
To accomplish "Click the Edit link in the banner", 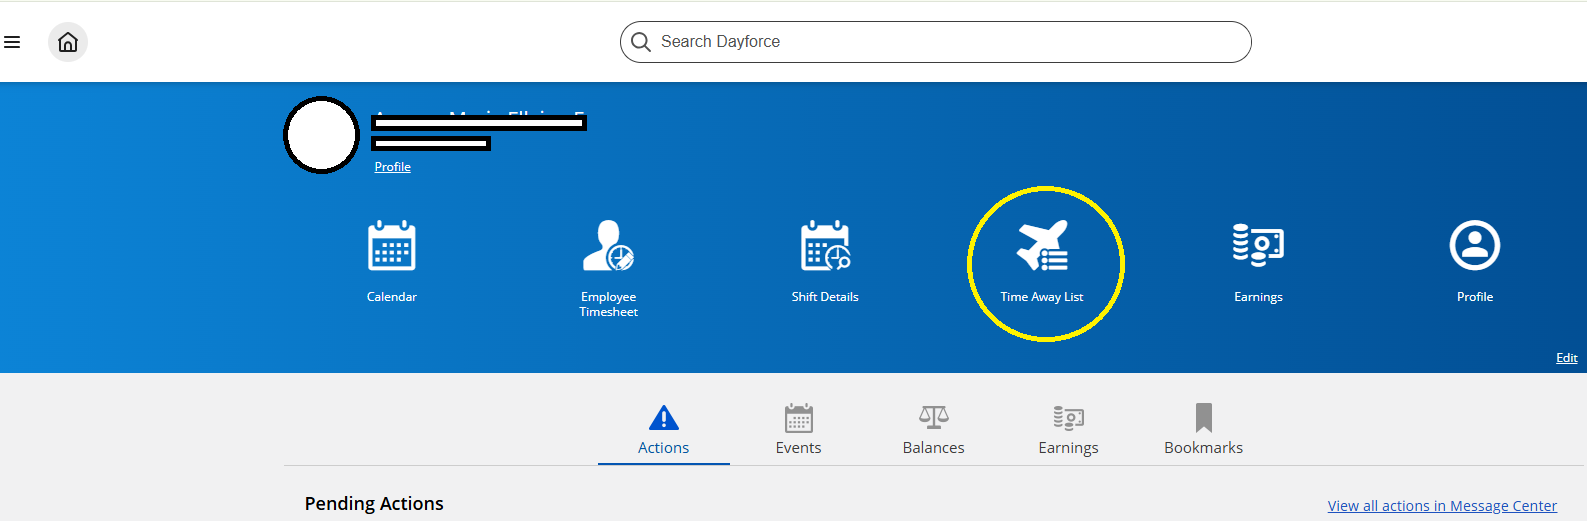I will (1567, 358).
